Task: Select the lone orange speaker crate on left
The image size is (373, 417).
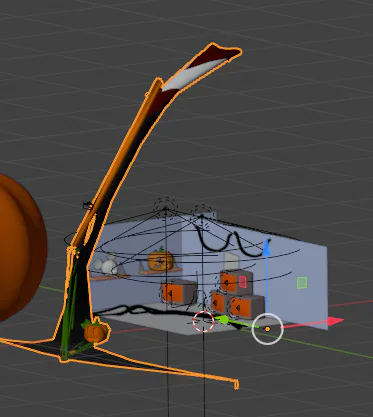Action: pyautogui.click(x=179, y=292)
